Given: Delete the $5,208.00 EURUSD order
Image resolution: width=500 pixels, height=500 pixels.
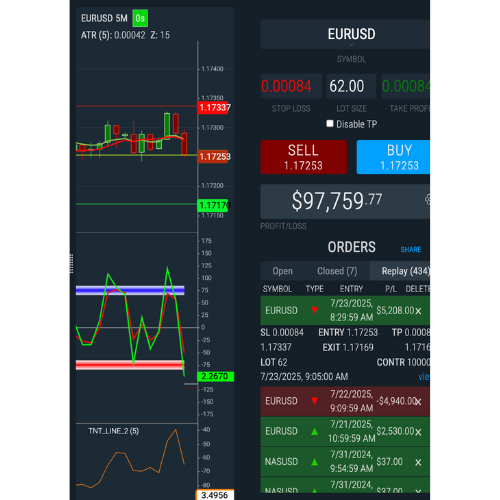Looking at the screenshot, I should [418, 311].
